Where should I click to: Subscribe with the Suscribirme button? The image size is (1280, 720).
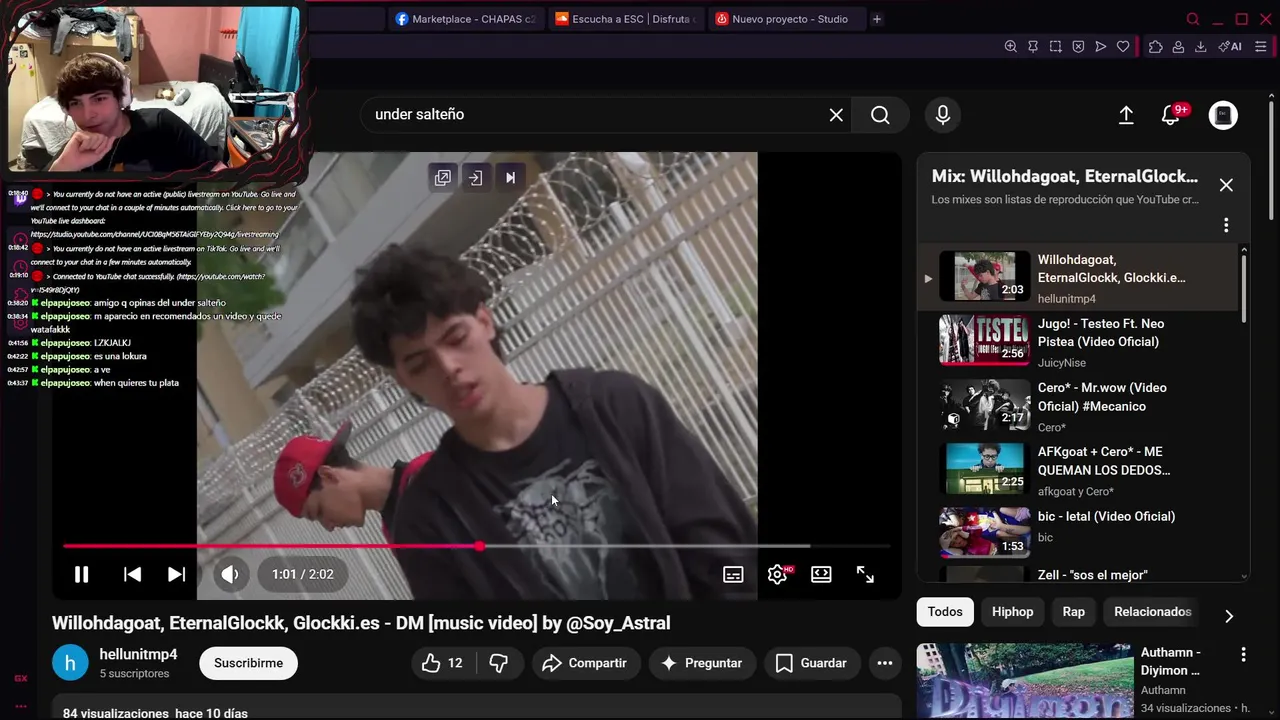(248, 663)
